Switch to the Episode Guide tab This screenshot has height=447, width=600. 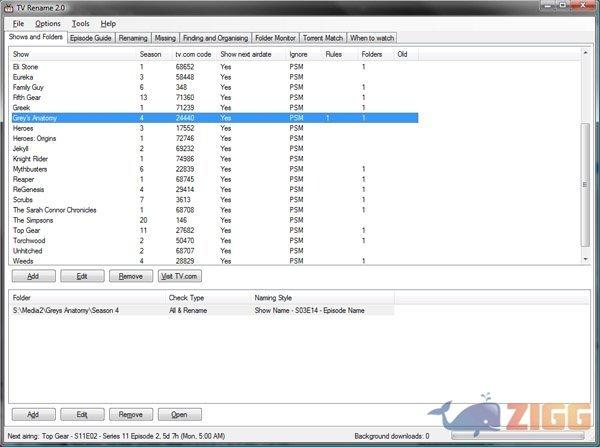pos(90,38)
